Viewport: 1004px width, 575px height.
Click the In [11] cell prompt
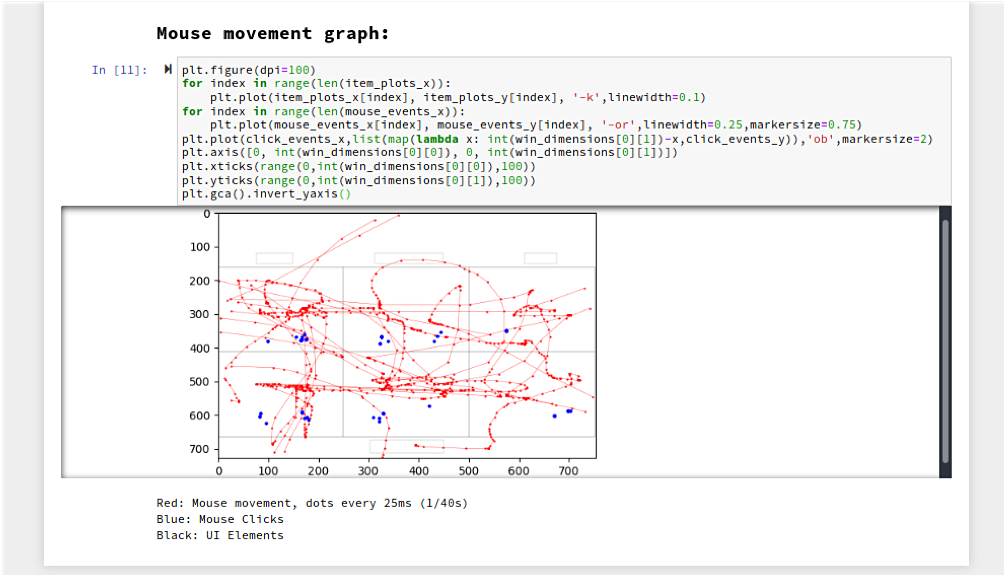[120, 70]
